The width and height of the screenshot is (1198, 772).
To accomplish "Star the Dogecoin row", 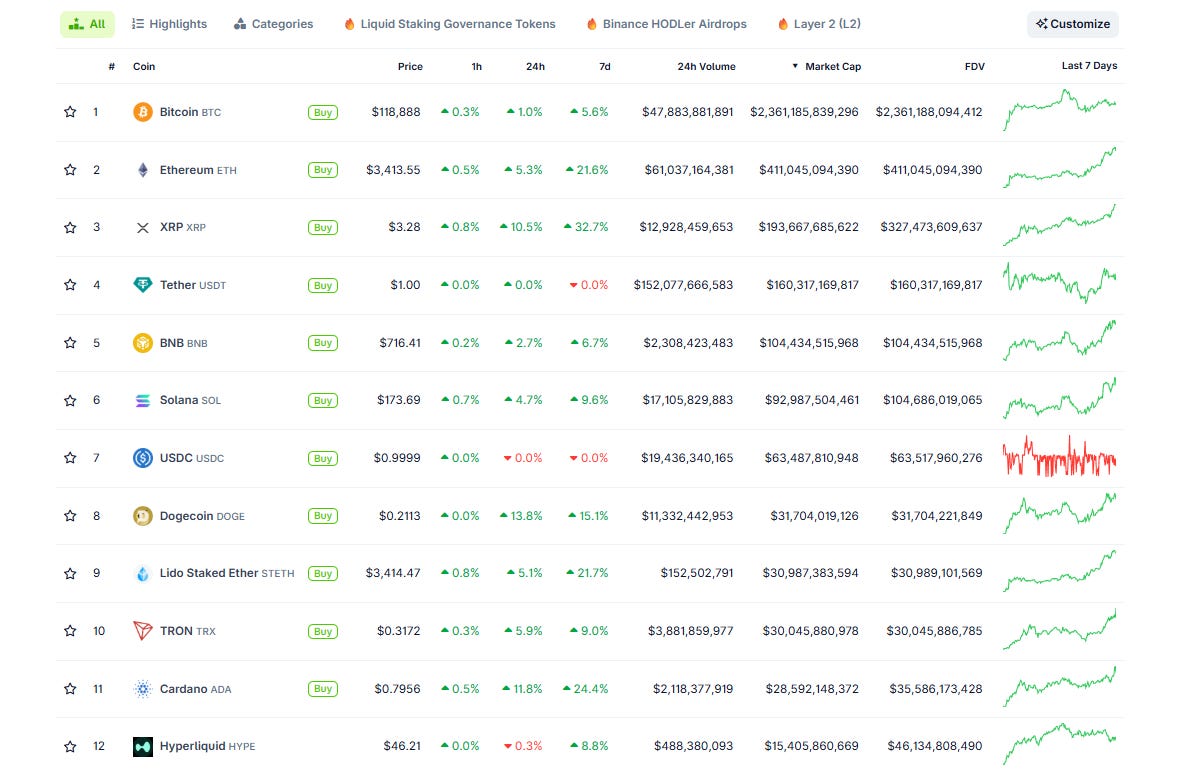I will pyautogui.click(x=70, y=516).
